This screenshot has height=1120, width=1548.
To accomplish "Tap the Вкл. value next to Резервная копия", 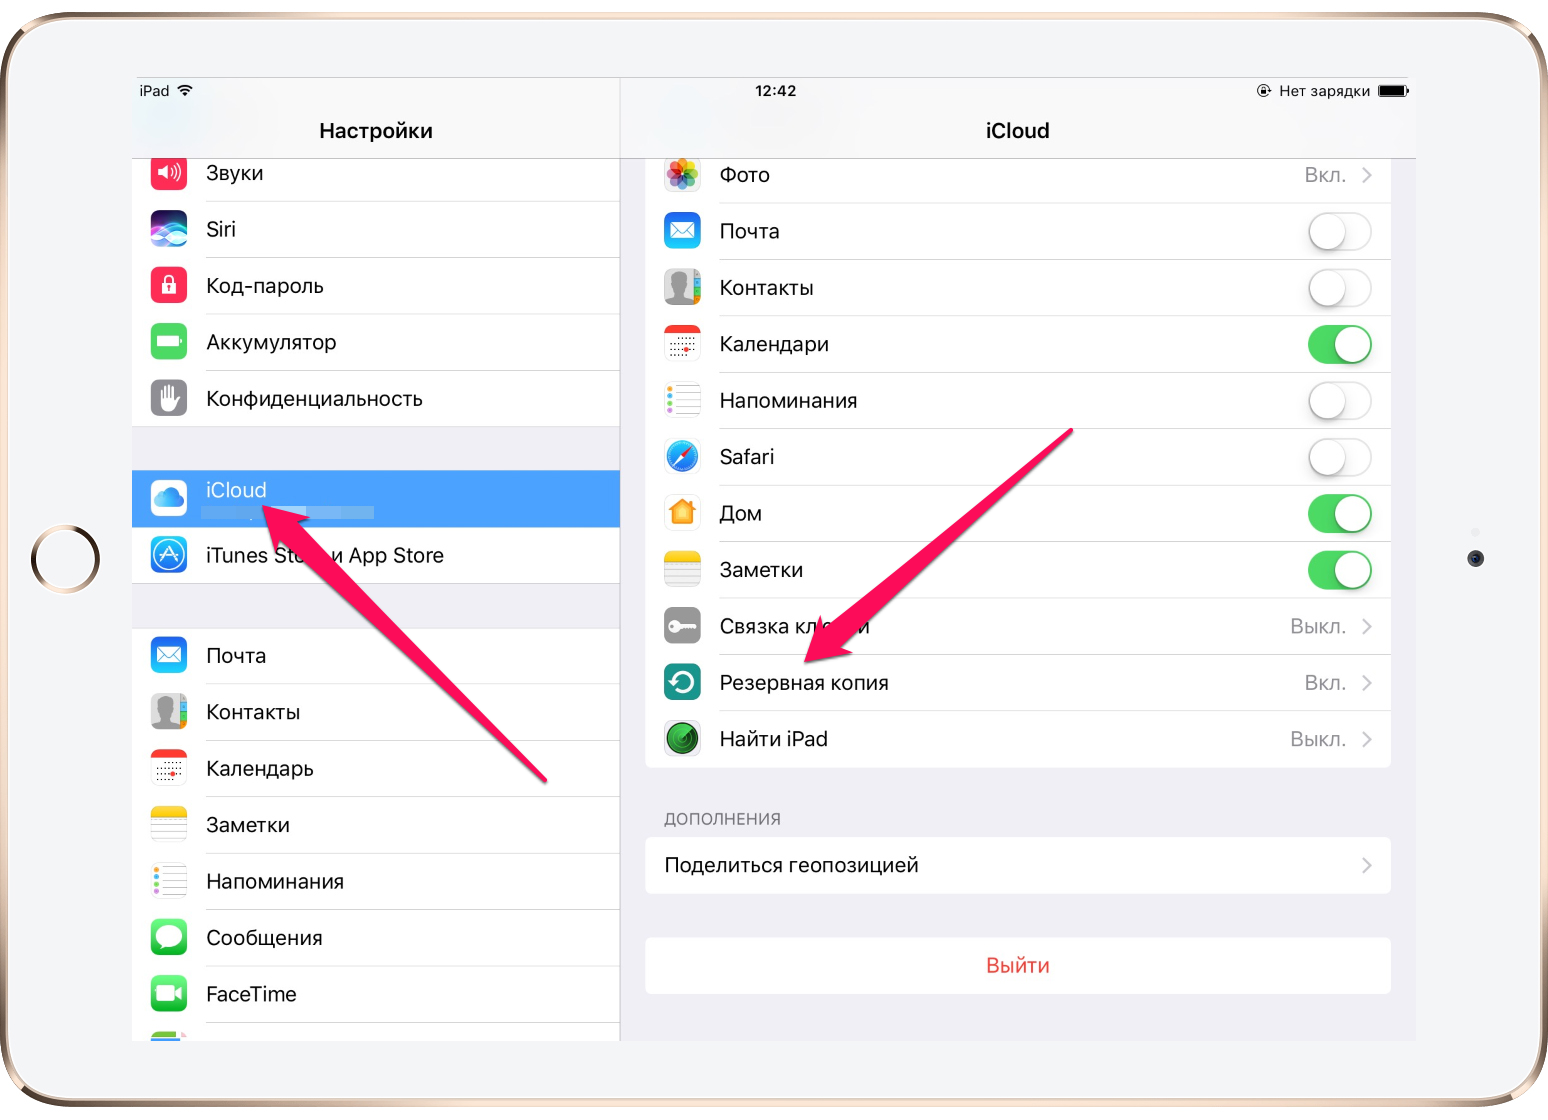I will point(1325,683).
